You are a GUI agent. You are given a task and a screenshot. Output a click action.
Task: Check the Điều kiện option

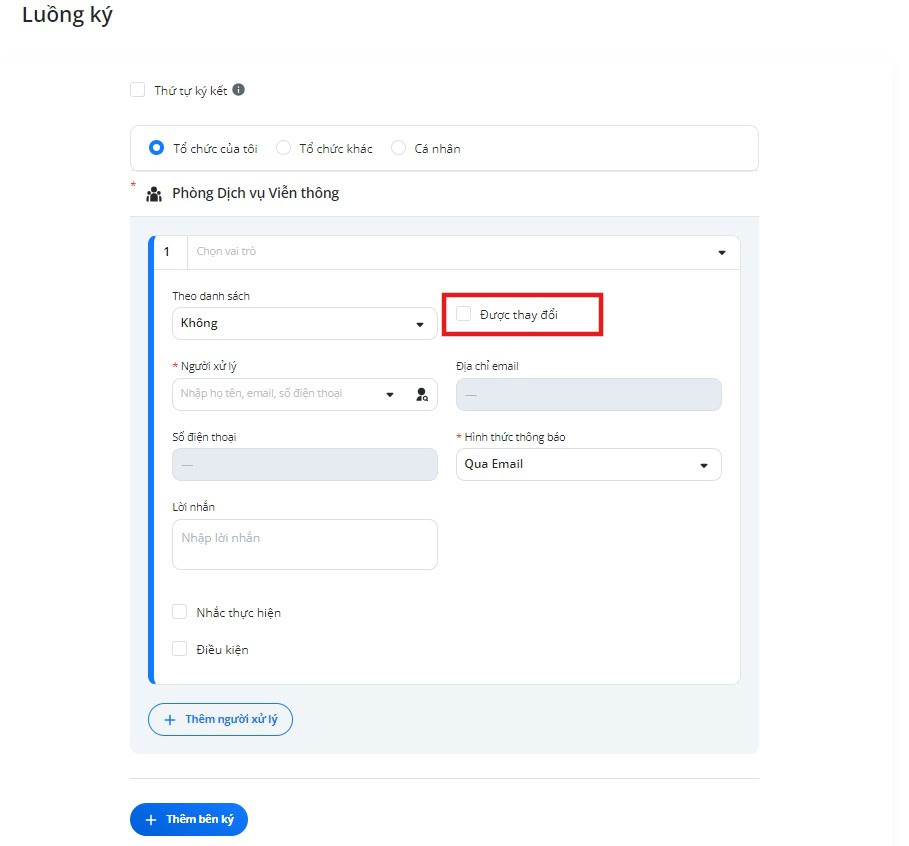click(x=180, y=649)
